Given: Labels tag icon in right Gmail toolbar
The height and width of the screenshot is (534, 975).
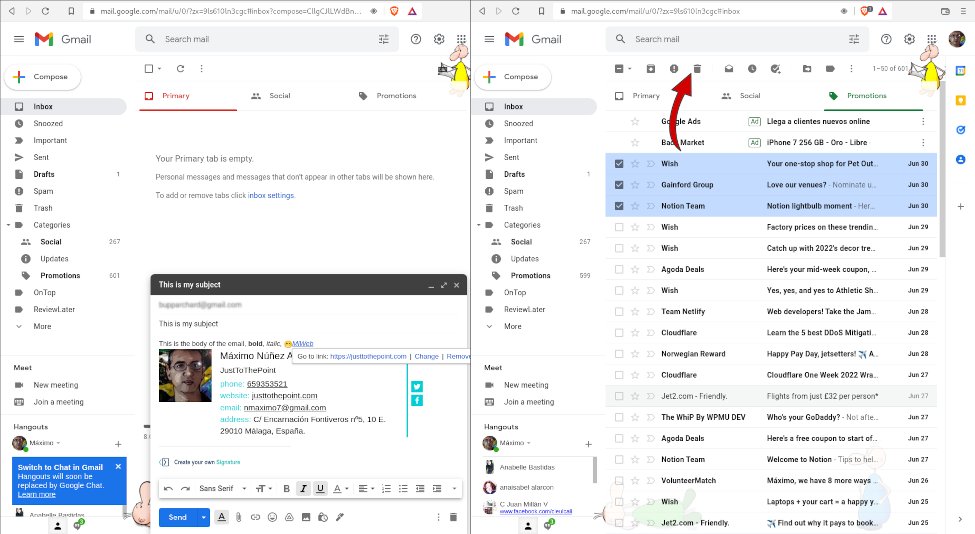Looking at the screenshot, I should (830, 68).
